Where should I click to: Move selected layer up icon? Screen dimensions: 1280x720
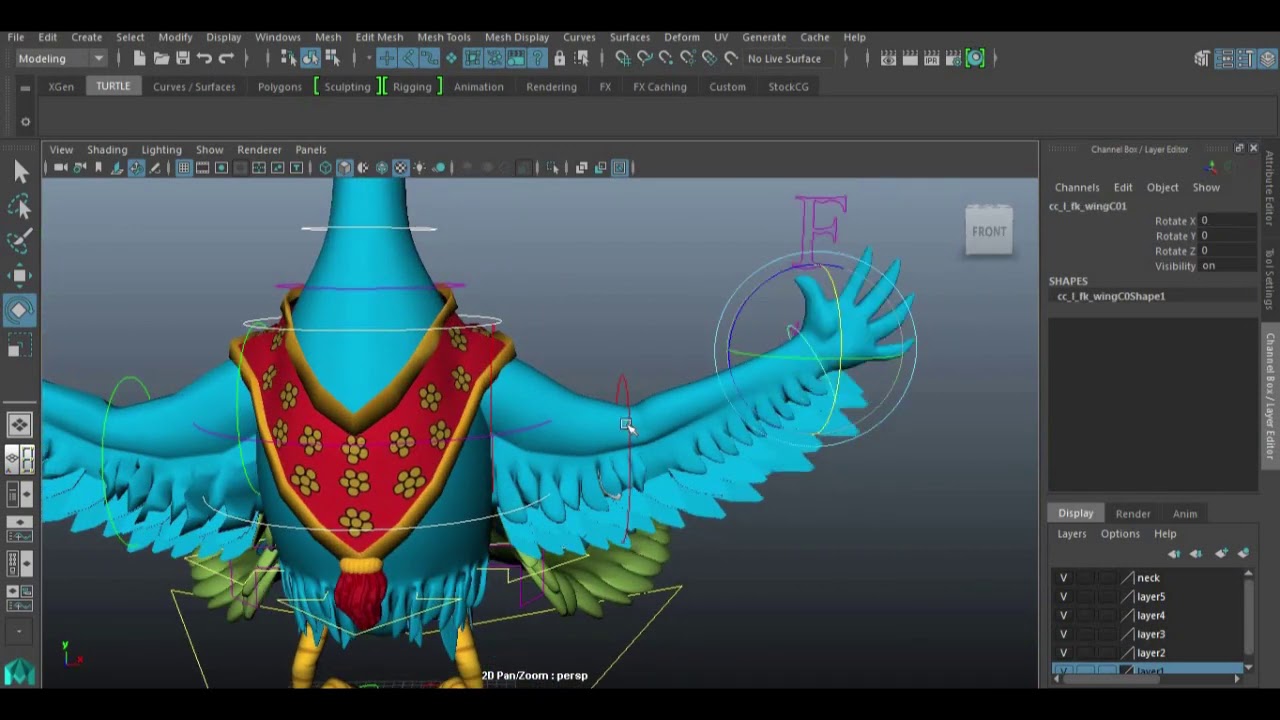click(1174, 554)
